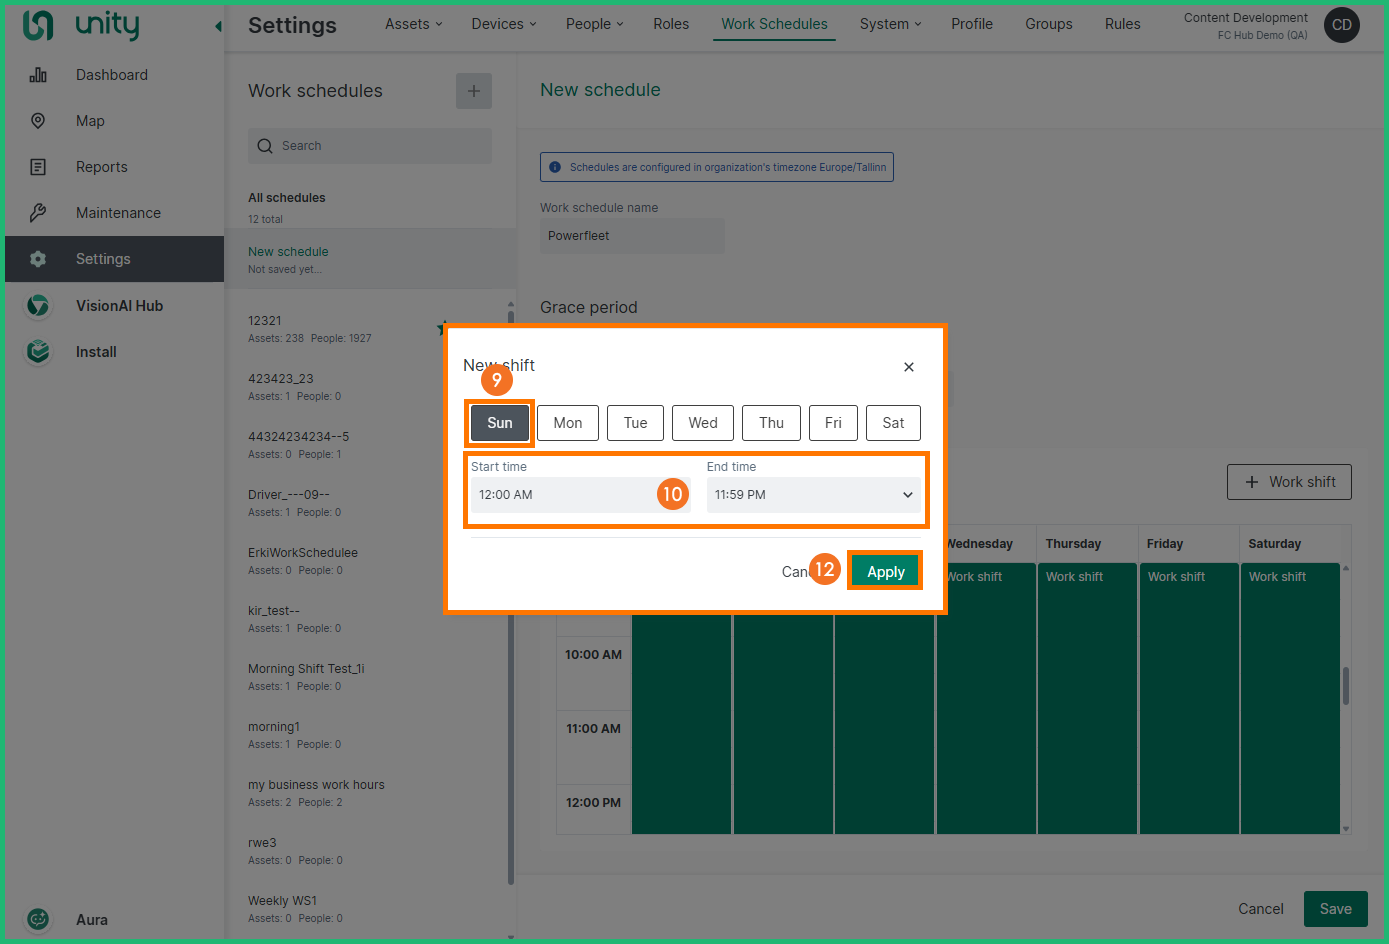Switch to the Roles tab
The height and width of the screenshot is (944, 1389).
click(x=671, y=24)
